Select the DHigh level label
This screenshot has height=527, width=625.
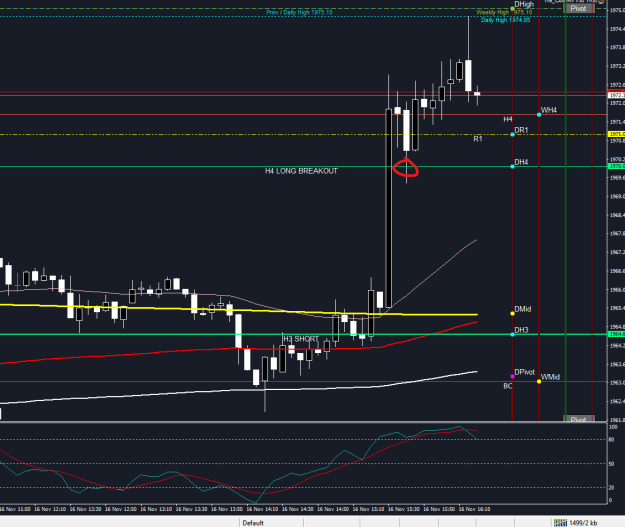tap(524, 4)
